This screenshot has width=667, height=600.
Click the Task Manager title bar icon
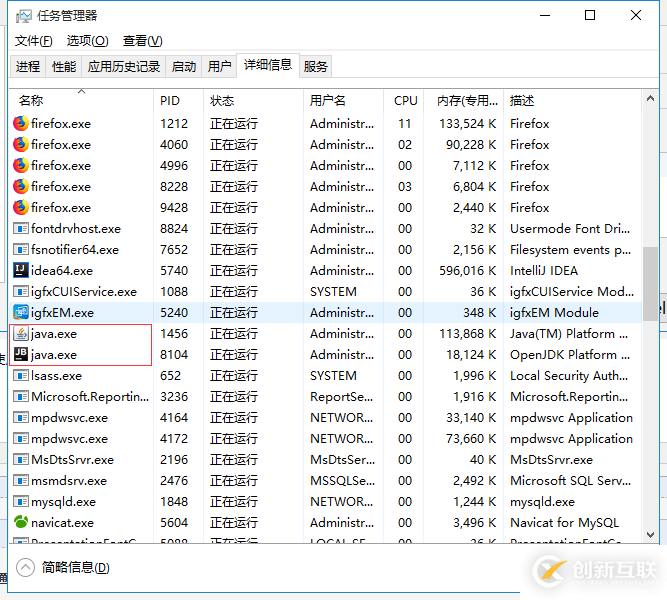coord(23,17)
